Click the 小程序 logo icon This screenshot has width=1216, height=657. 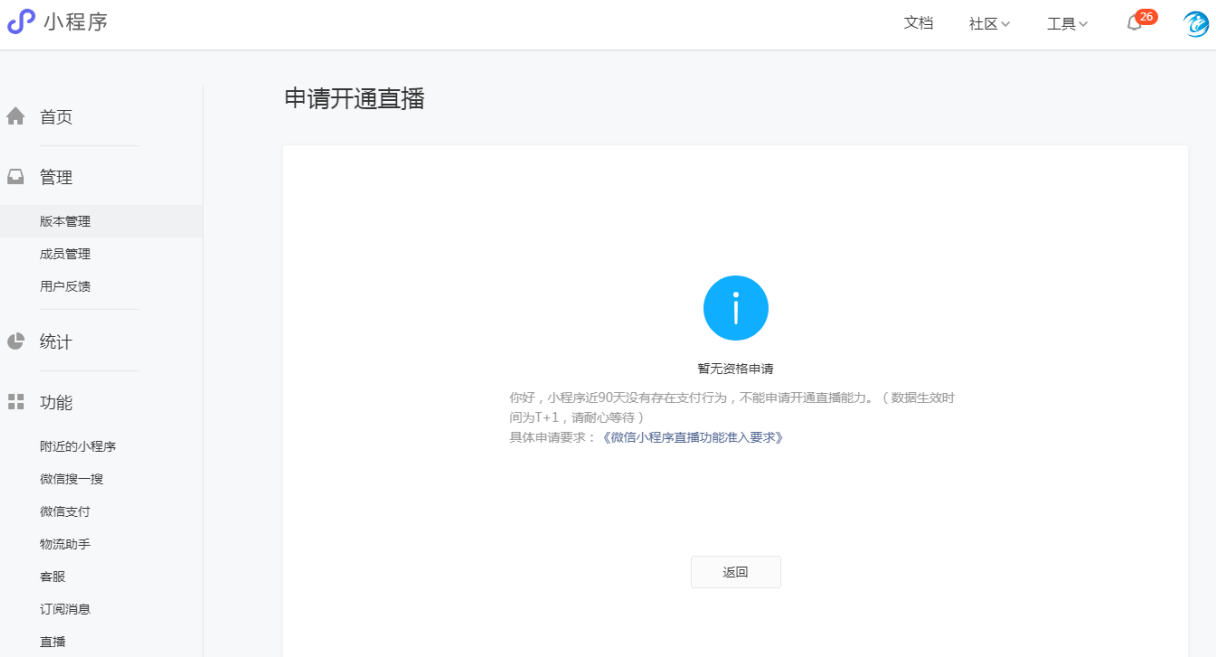click(21, 22)
